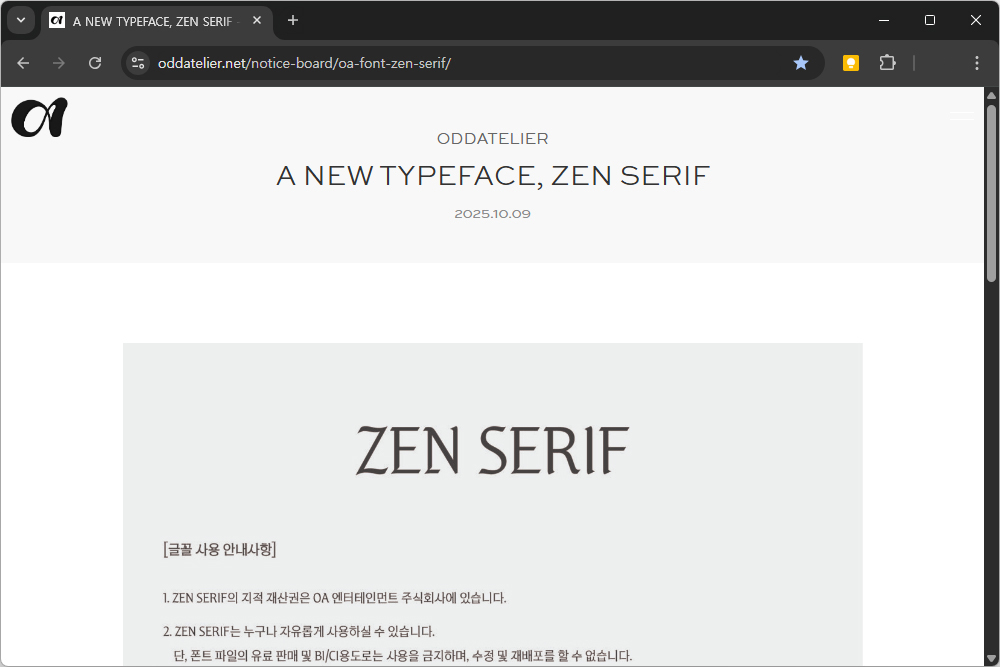Open the Extensions puzzle icon
The image size is (1000, 667).
coord(887,63)
